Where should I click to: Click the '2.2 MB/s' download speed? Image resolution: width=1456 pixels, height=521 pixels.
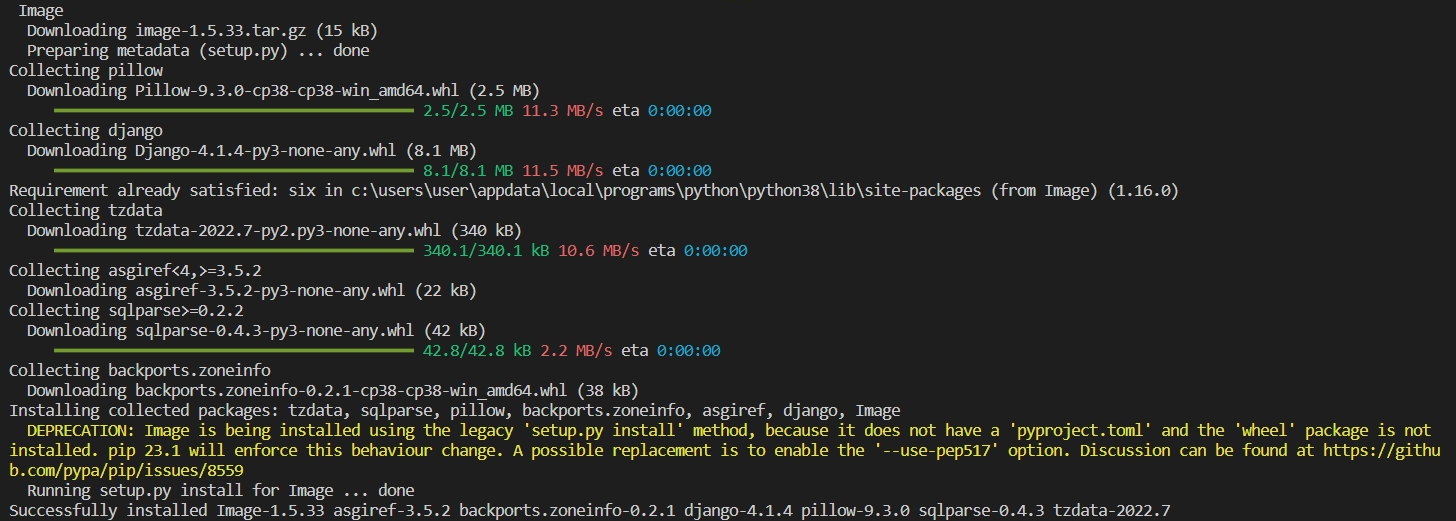[576, 350]
